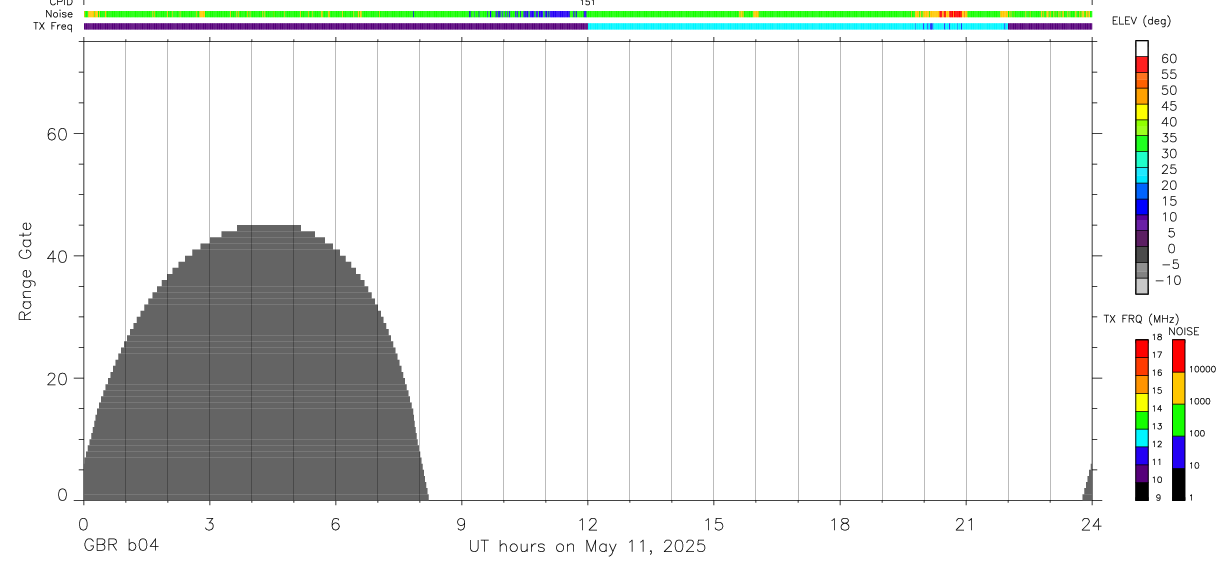
Task: Click the 'Range Gate' y-axis label
Action: pyautogui.click(x=27, y=271)
